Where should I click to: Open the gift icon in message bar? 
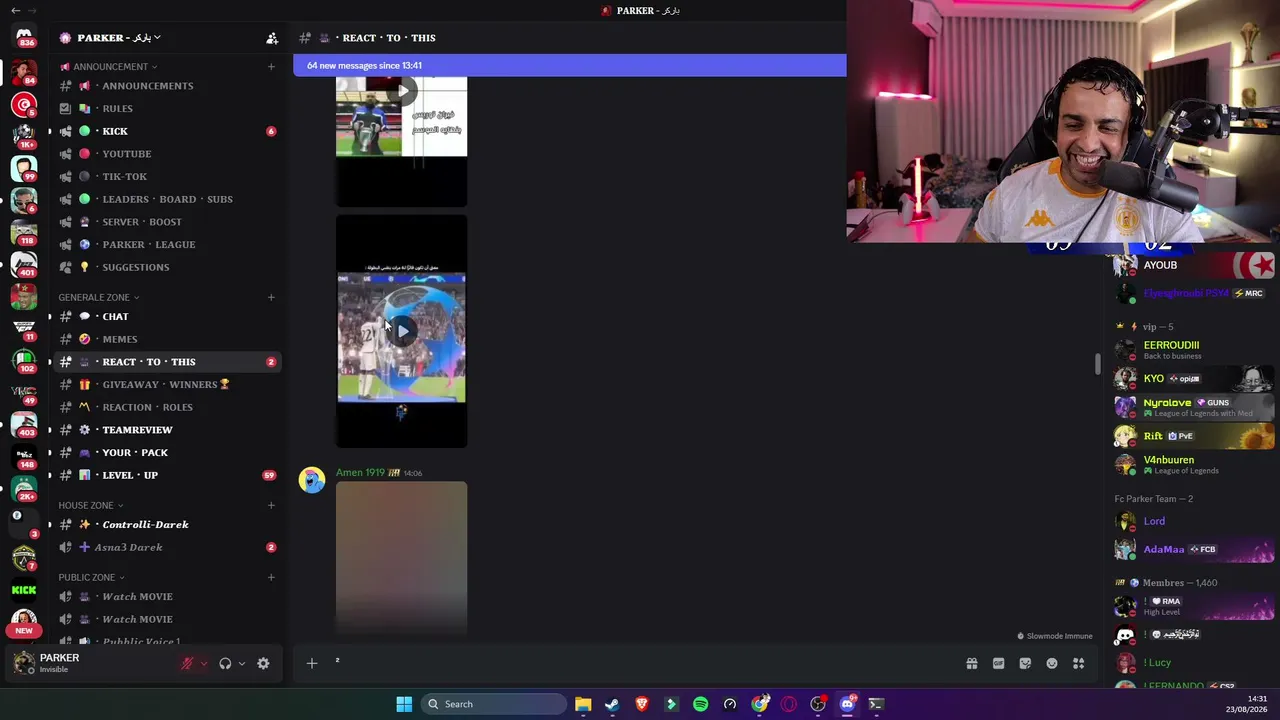[x=971, y=663]
